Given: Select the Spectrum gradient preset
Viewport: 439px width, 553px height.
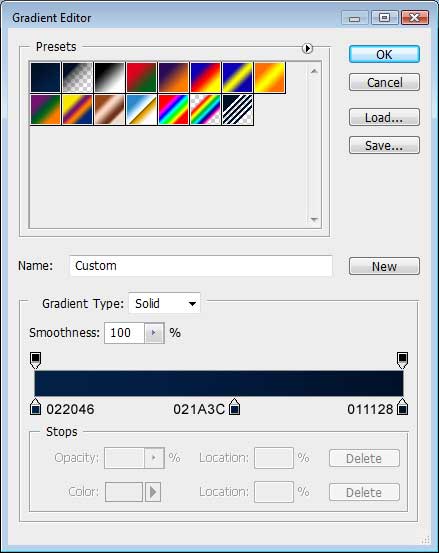Looking at the screenshot, I should tap(173, 109).
